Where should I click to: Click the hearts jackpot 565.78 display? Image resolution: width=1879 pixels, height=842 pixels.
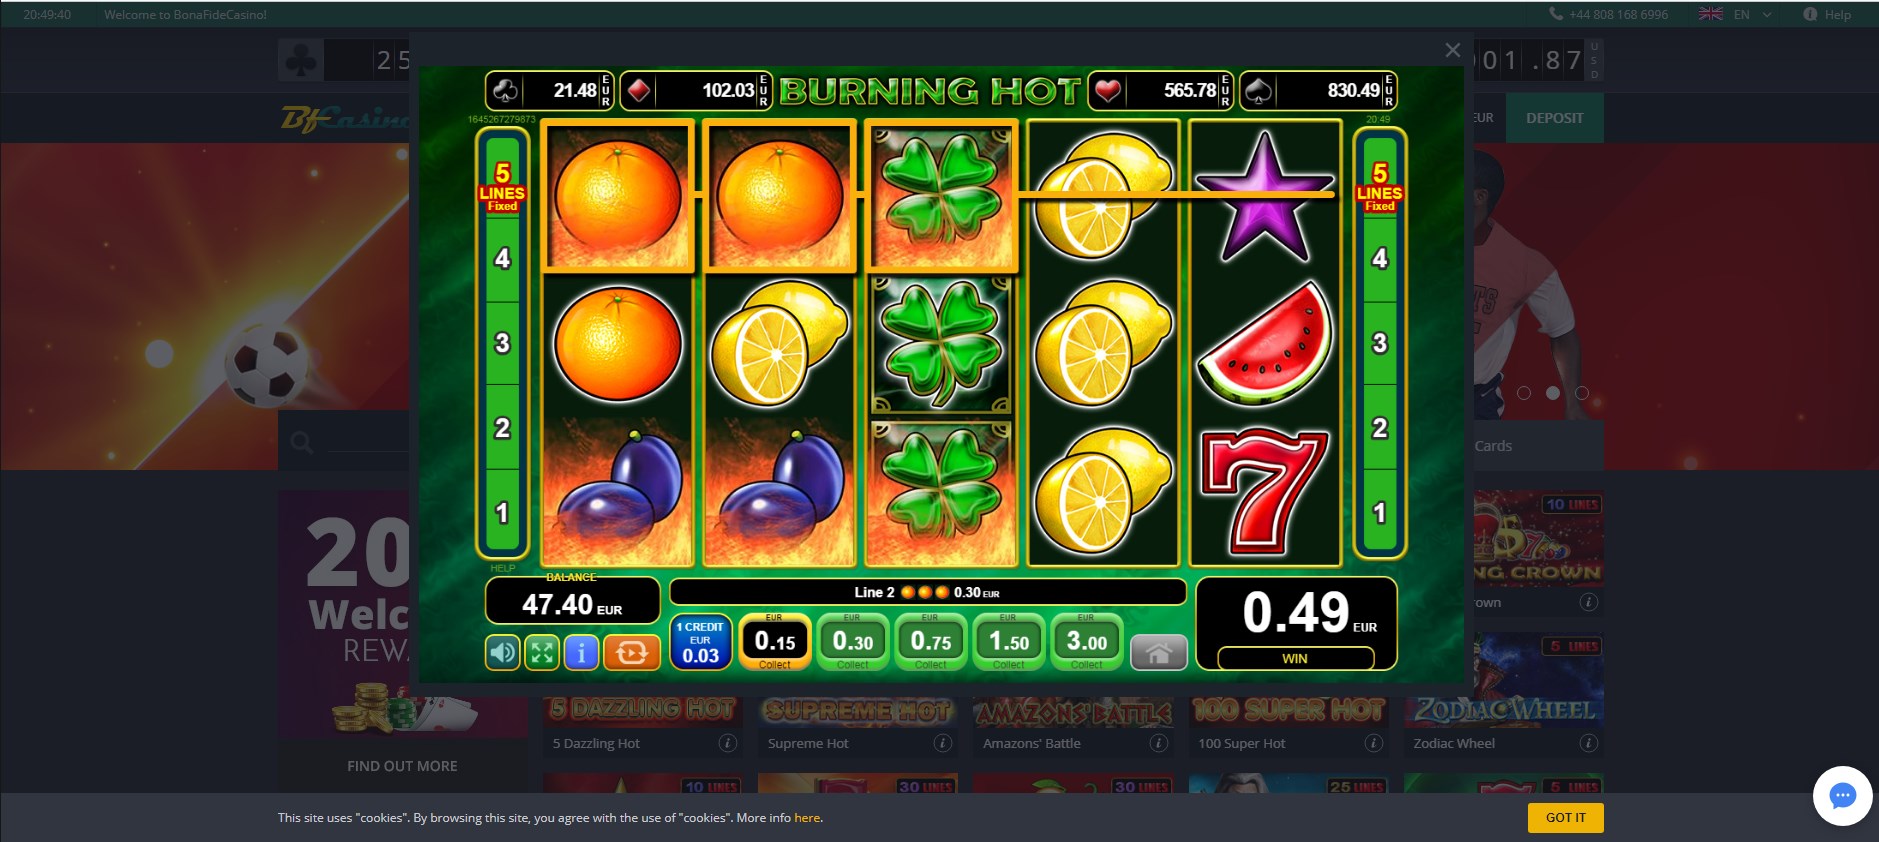[x=1160, y=91]
